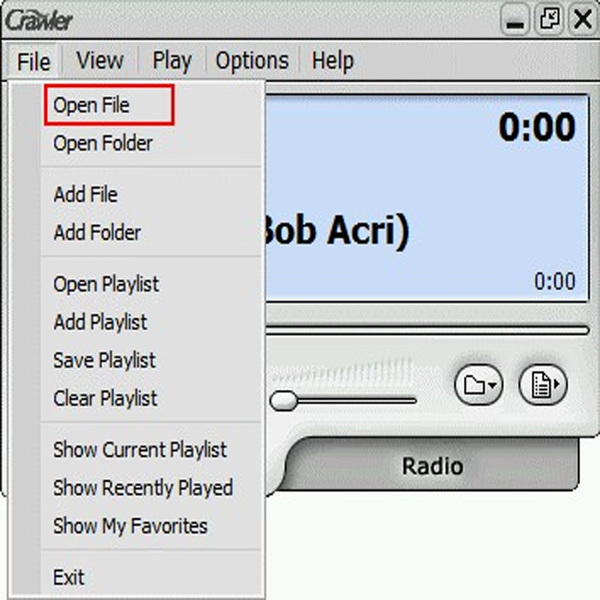Click the compact mode window icon
This screenshot has height=600, width=600.
pyautogui.click(x=549, y=19)
